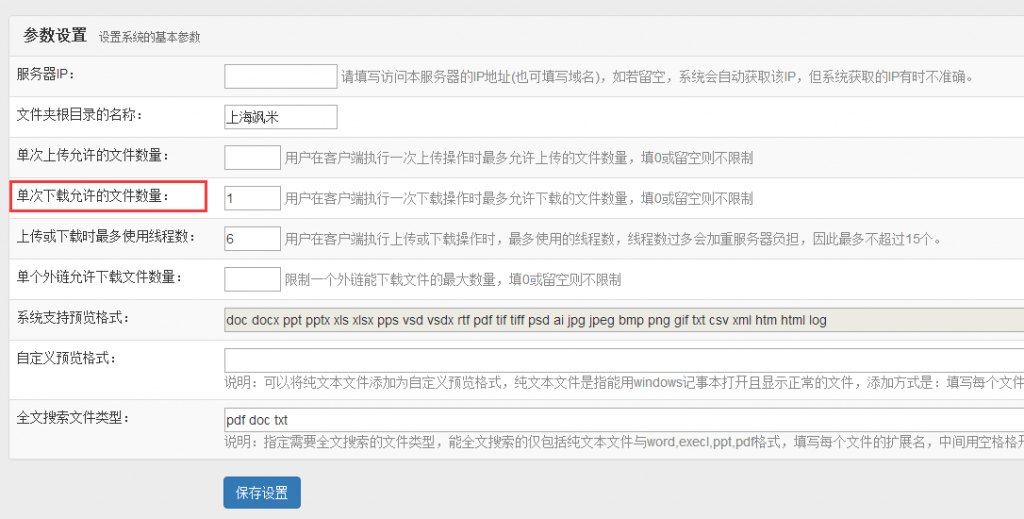Focus the thread count field showing 6
This screenshot has width=1024, height=519.
[252, 238]
